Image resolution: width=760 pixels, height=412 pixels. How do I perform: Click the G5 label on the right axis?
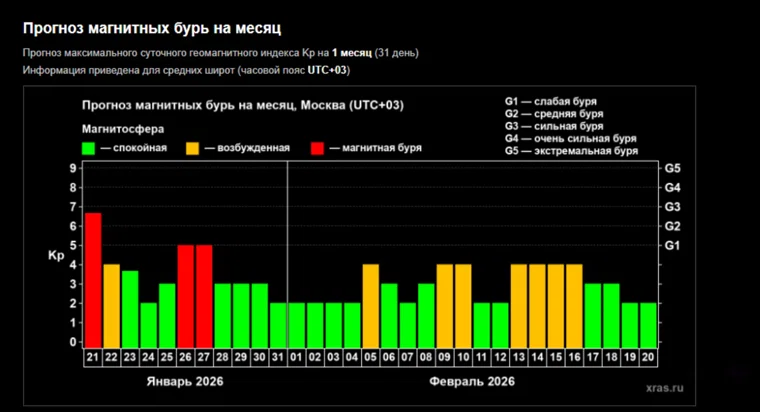pyautogui.click(x=673, y=168)
